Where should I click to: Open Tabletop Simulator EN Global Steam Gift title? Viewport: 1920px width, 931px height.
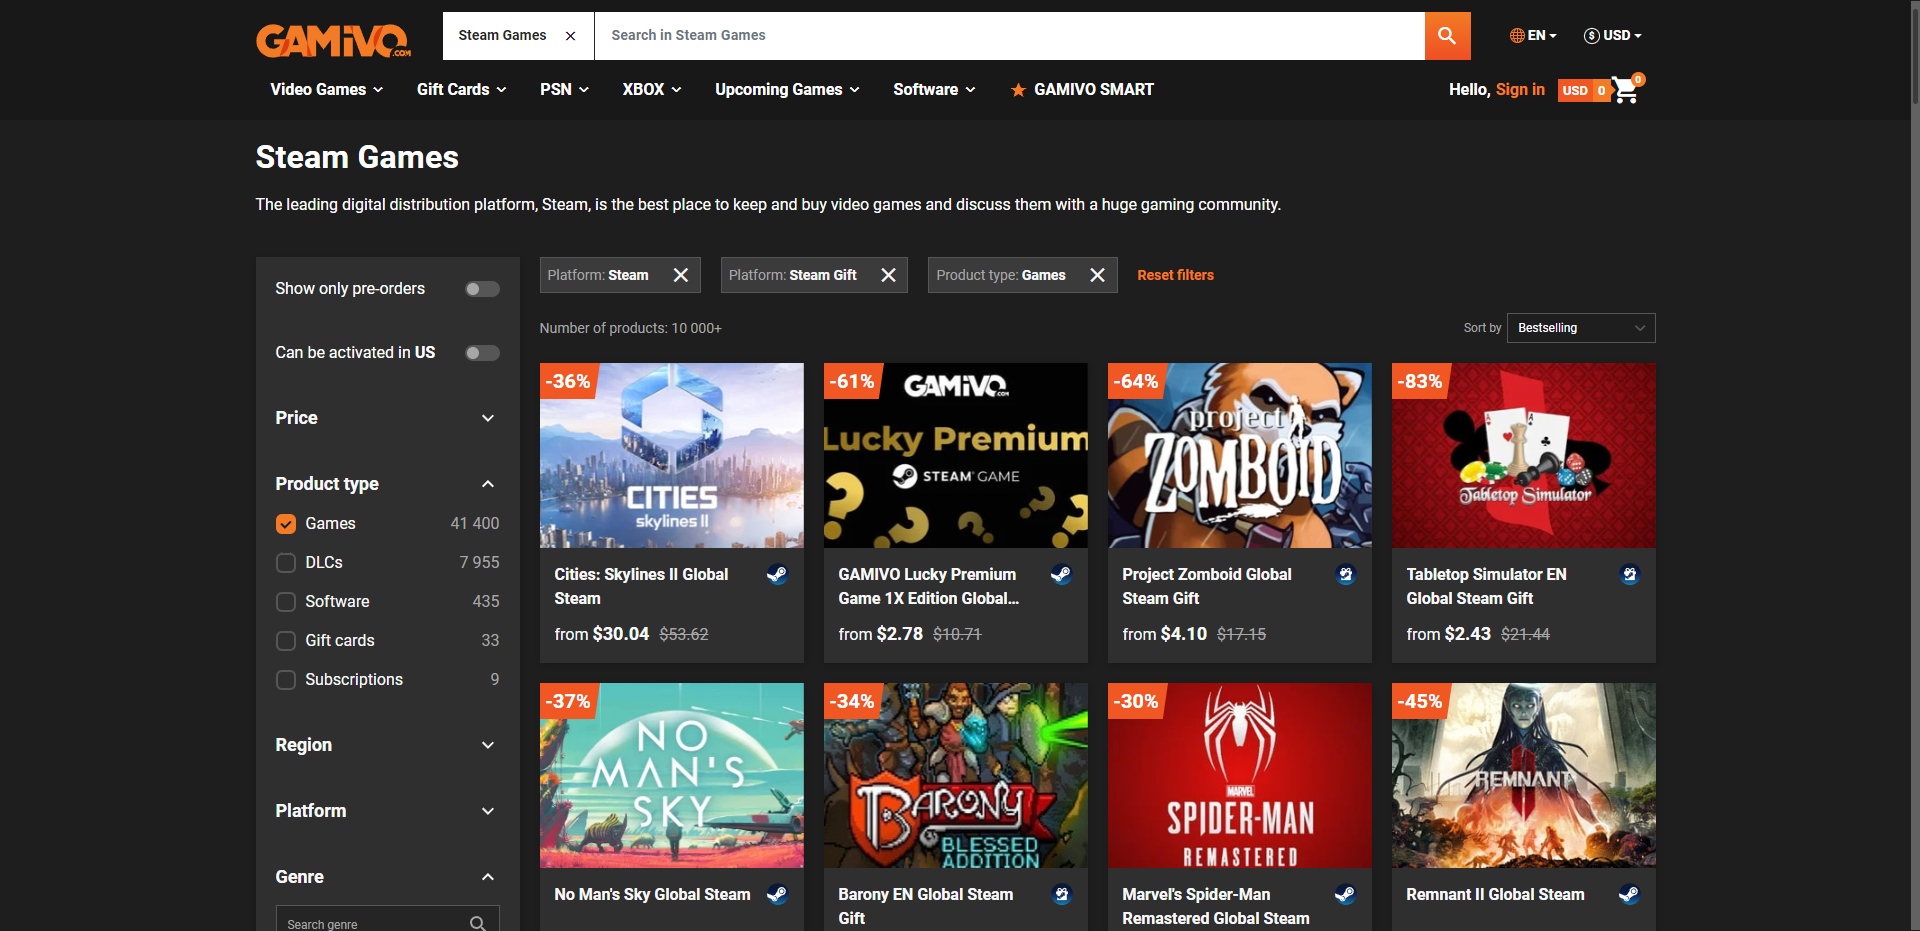click(x=1486, y=586)
